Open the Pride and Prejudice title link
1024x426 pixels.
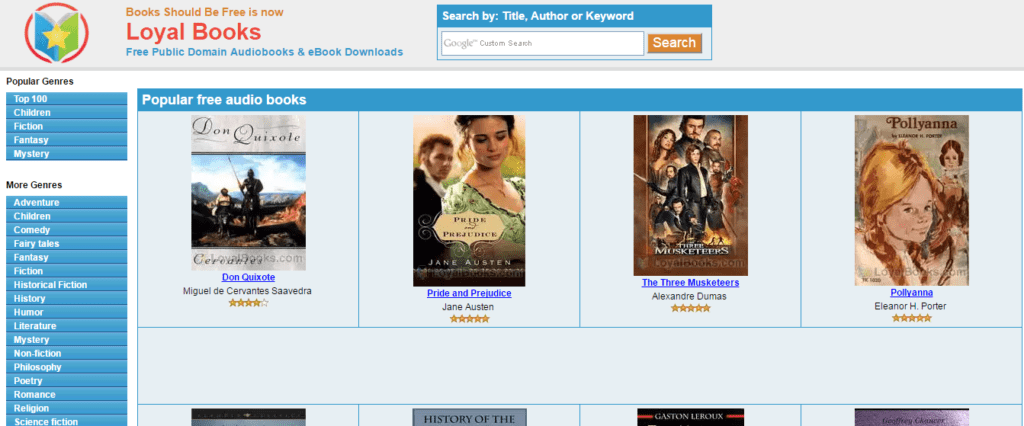(469, 293)
